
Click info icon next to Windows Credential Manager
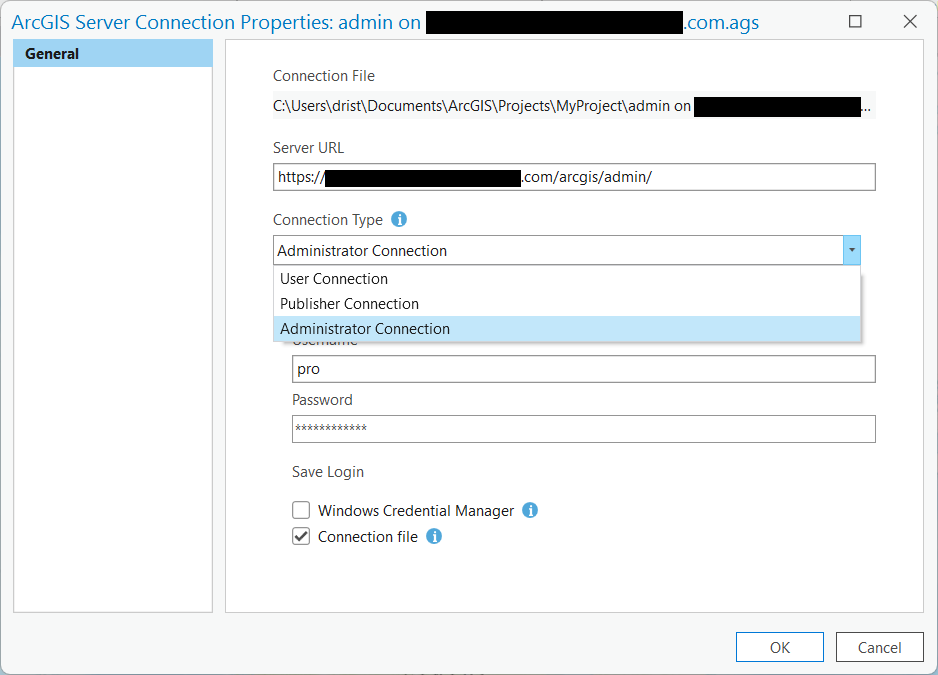click(x=530, y=510)
